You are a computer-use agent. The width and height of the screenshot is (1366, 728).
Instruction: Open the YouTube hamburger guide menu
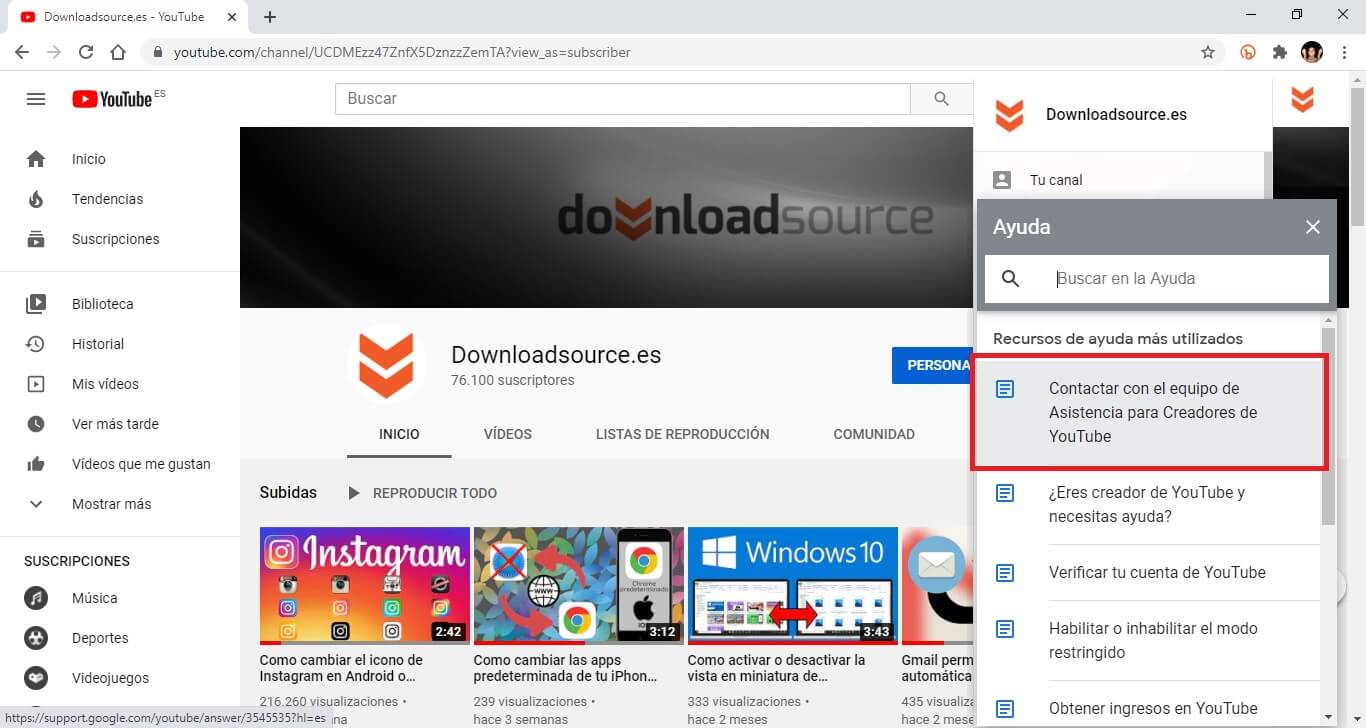(36, 99)
